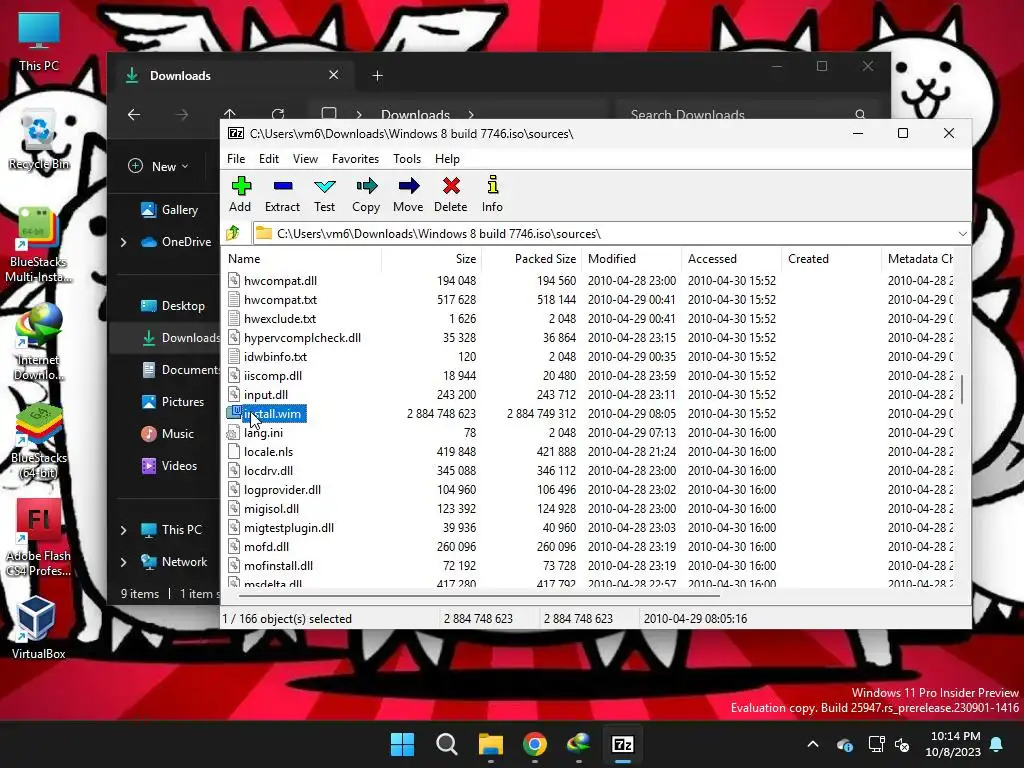The height and width of the screenshot is (768, 1024).
Task: Close the Downloads Explorer tab
Action: pyautogui.click(x=334, y=75)
